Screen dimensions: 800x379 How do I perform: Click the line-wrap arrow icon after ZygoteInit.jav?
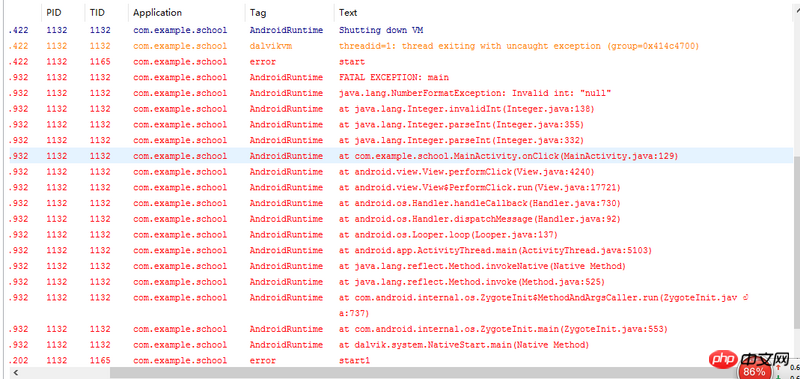745,297
